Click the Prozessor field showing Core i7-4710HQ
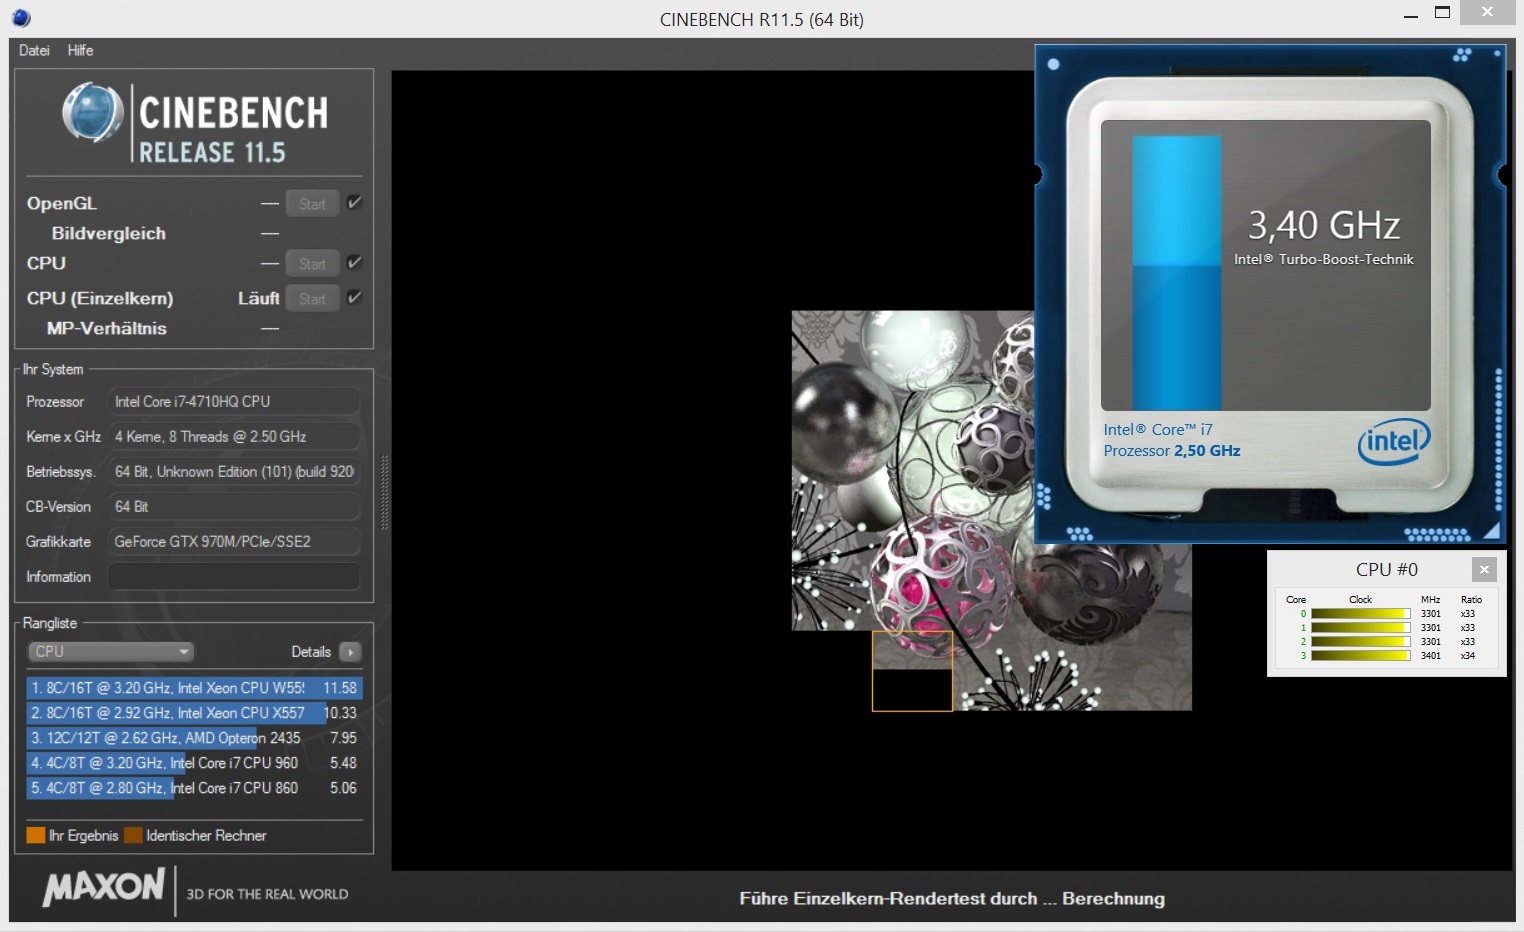The width and height of the screenshot is (1524, 932). pos(234,402)
